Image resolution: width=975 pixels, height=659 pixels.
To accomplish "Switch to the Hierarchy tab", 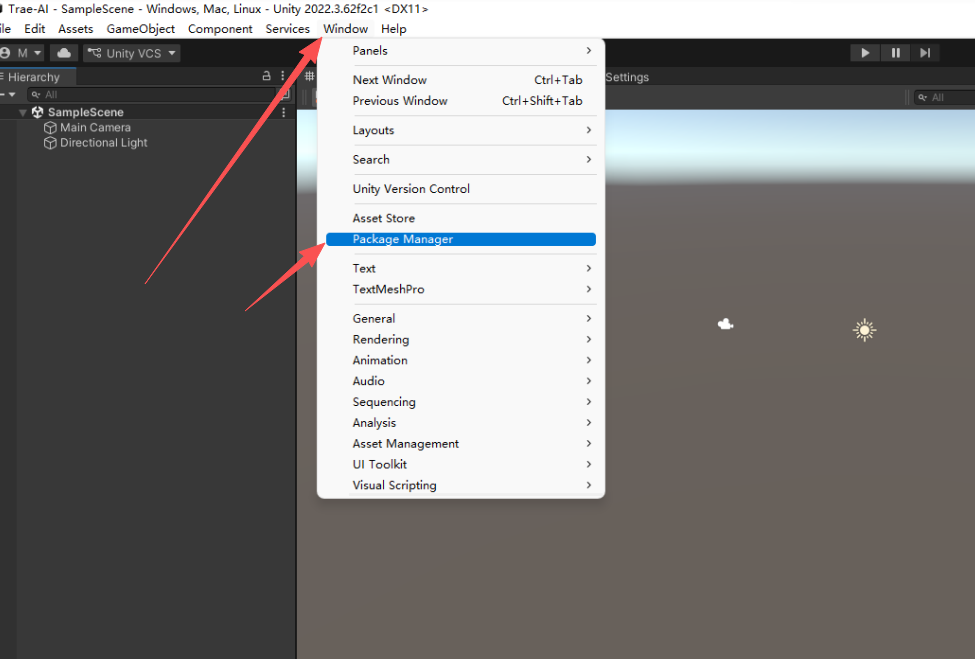I will 37,77.
